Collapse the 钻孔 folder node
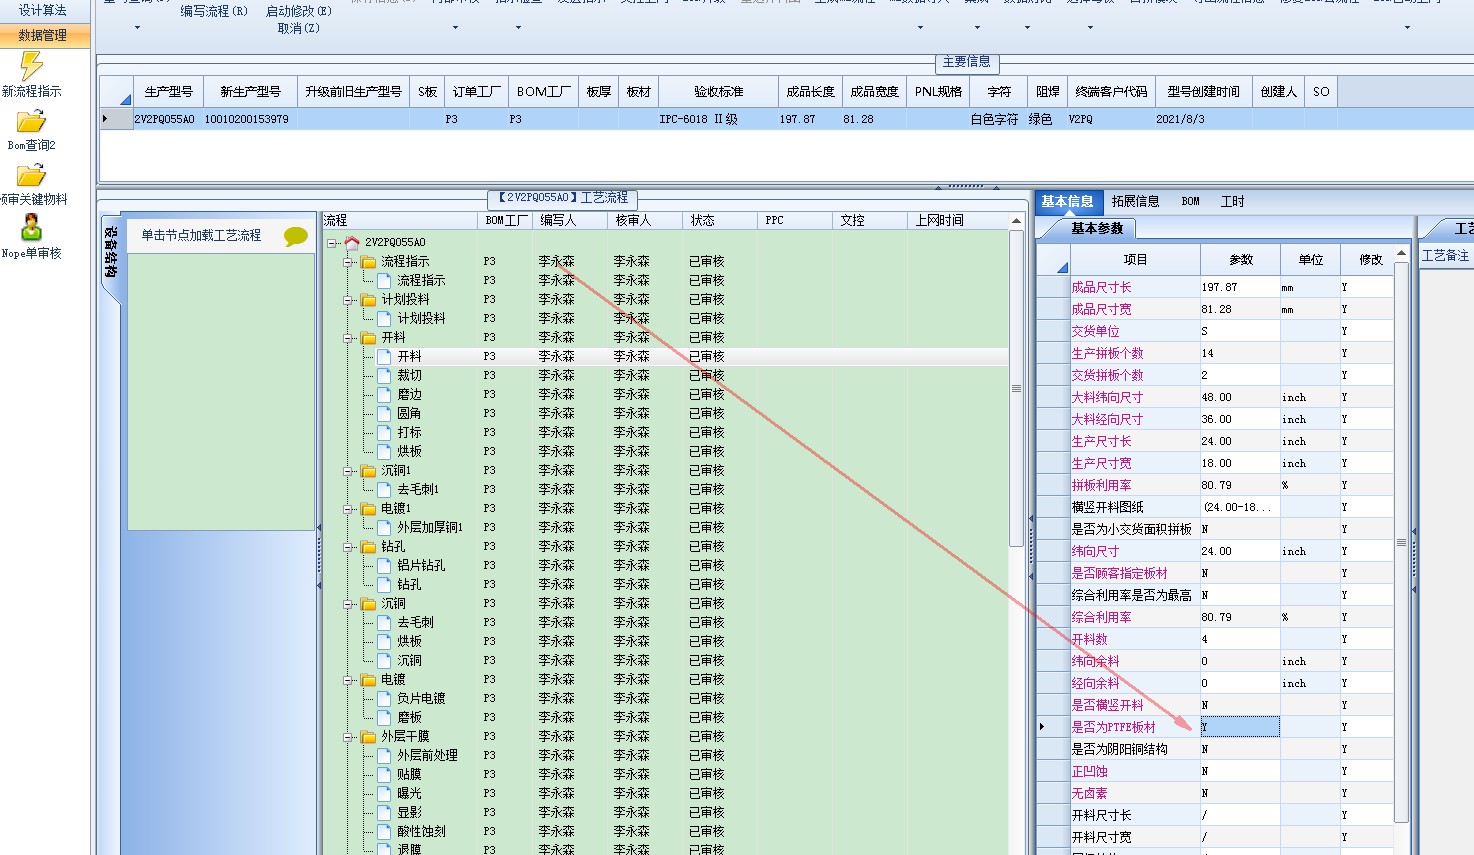This screenshot has height=855, width=1474. point(349,546)
